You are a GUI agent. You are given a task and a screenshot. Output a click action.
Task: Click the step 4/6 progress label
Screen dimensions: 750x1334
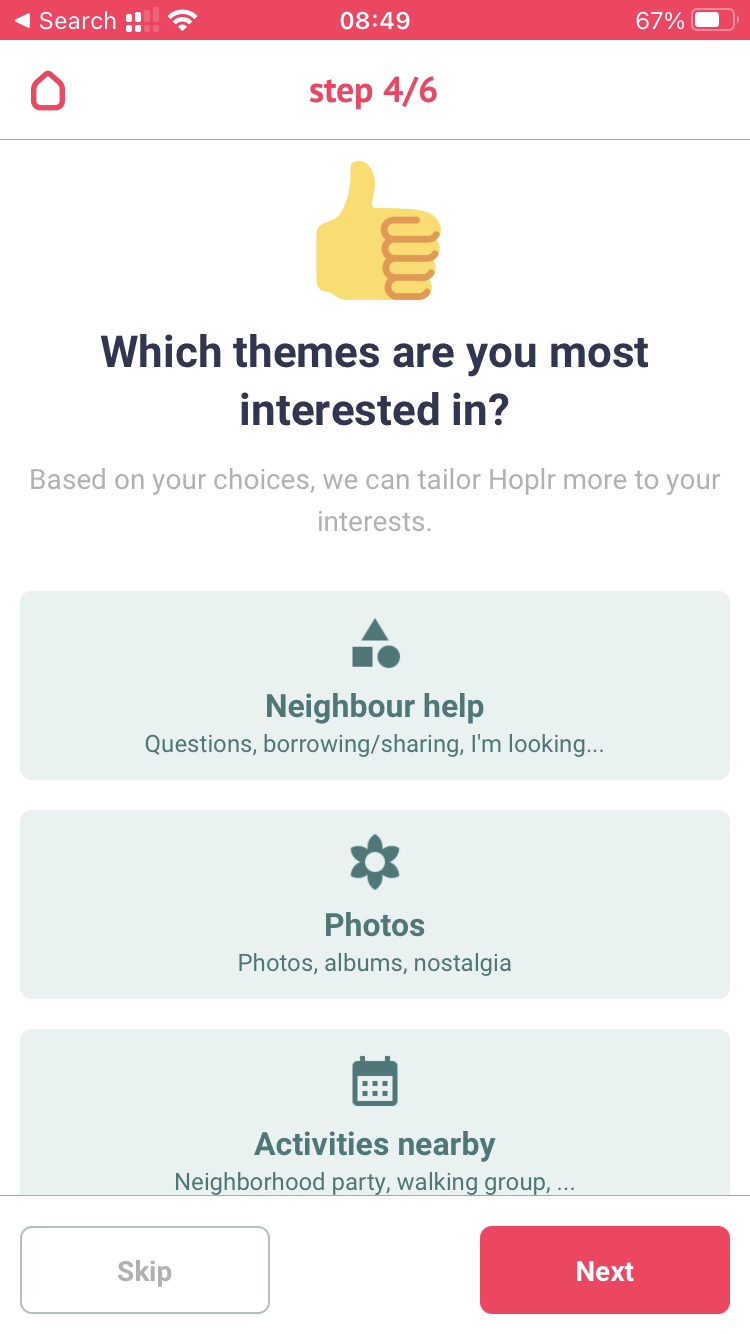point(373,91)
